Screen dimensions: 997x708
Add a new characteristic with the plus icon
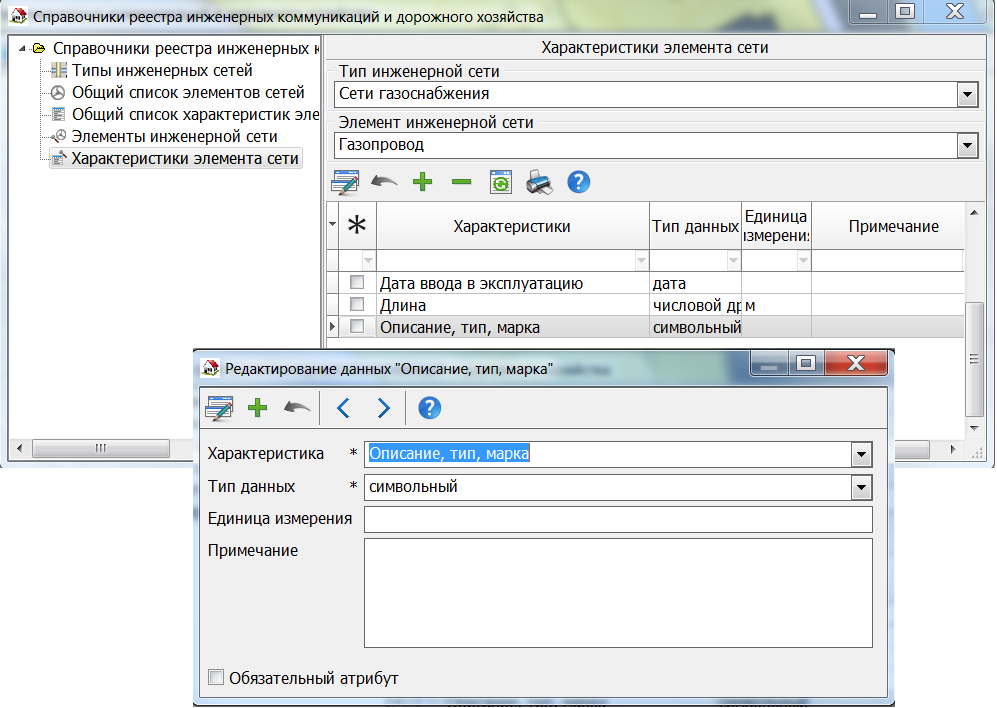pyautogui.click(x=422, y=182)
